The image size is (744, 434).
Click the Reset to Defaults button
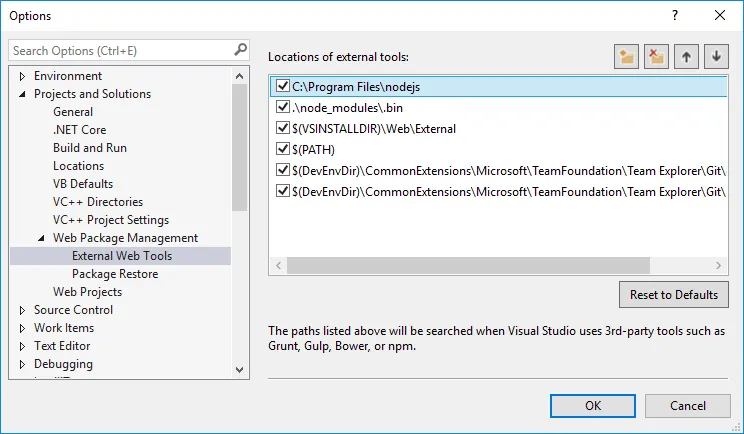(x=673, y=295)
